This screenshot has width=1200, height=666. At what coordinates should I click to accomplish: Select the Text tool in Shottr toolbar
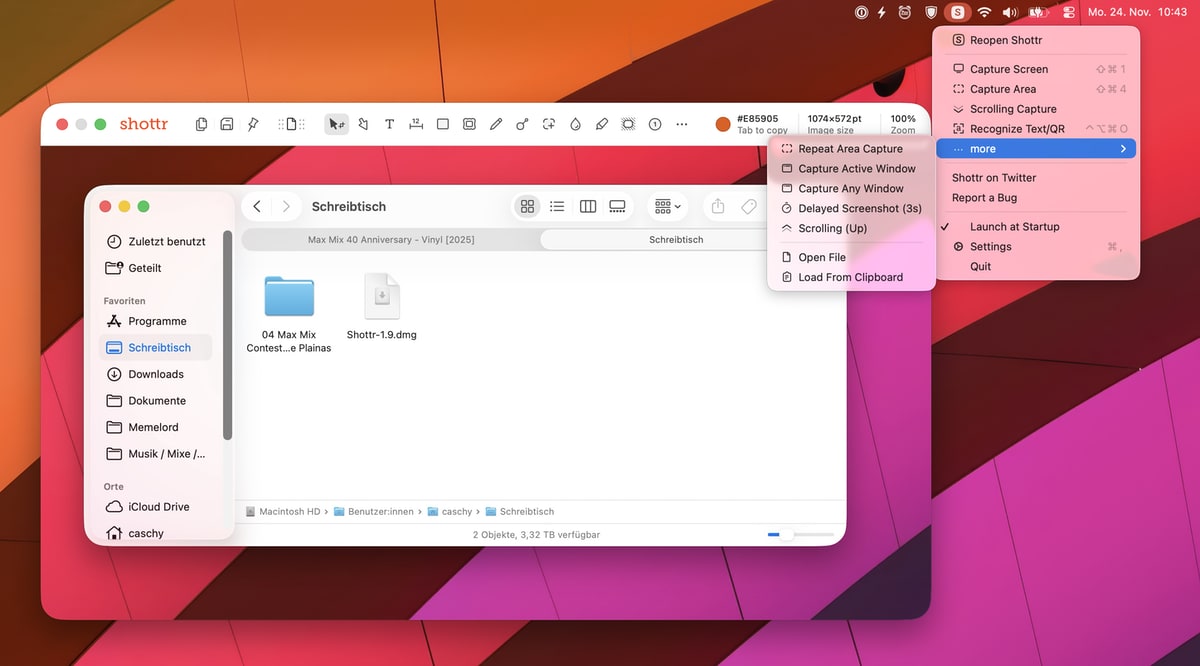click(x=390, y=124)
